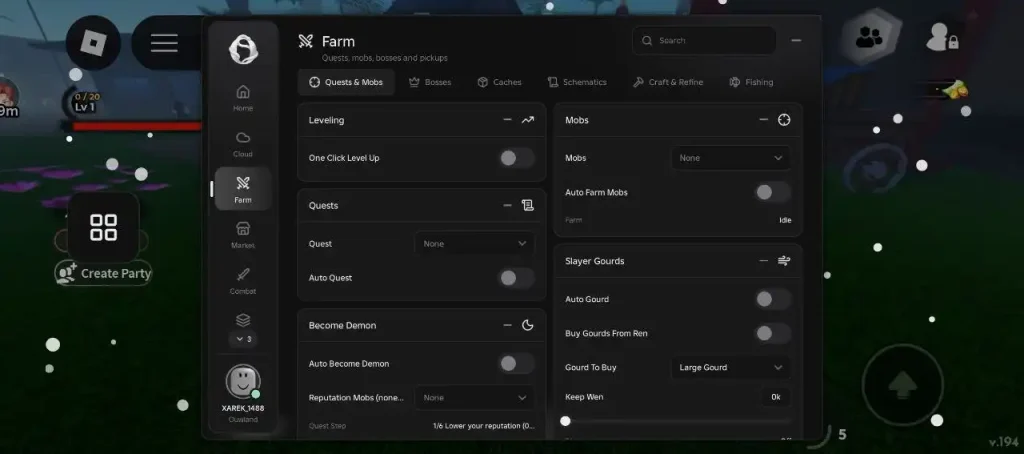Click the currency icon in the game HUD
The image size is (1024, 454).
954,89
